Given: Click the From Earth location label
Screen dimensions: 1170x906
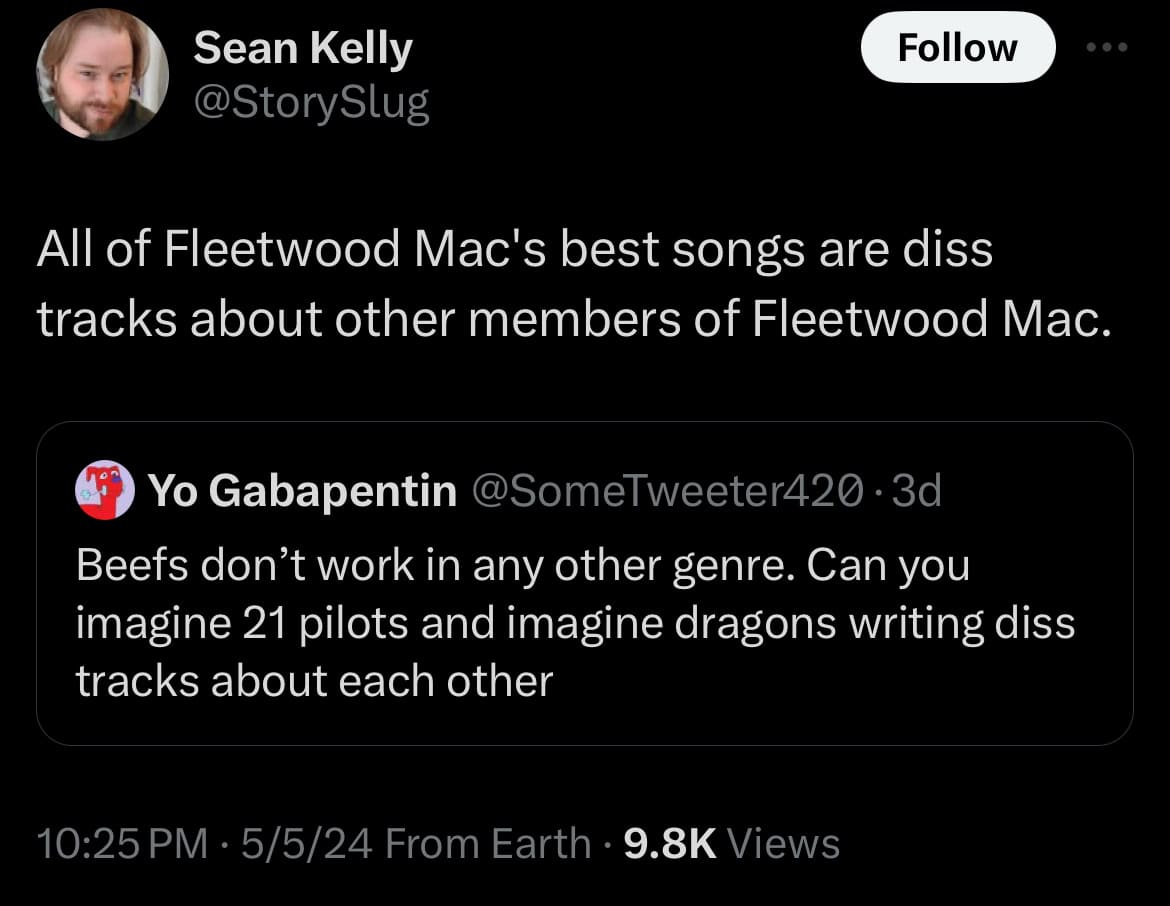Looking at the screenshot, I should coord(488,843).
